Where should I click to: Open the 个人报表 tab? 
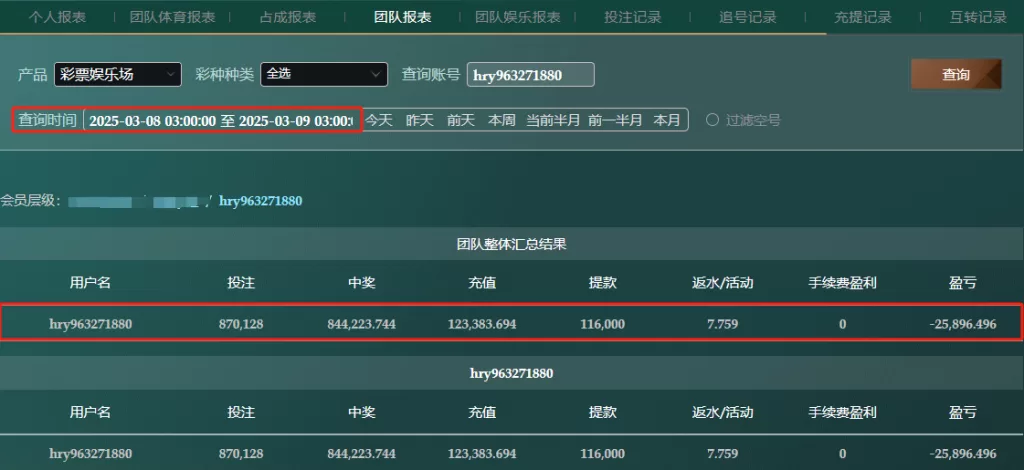click(57, 17)
